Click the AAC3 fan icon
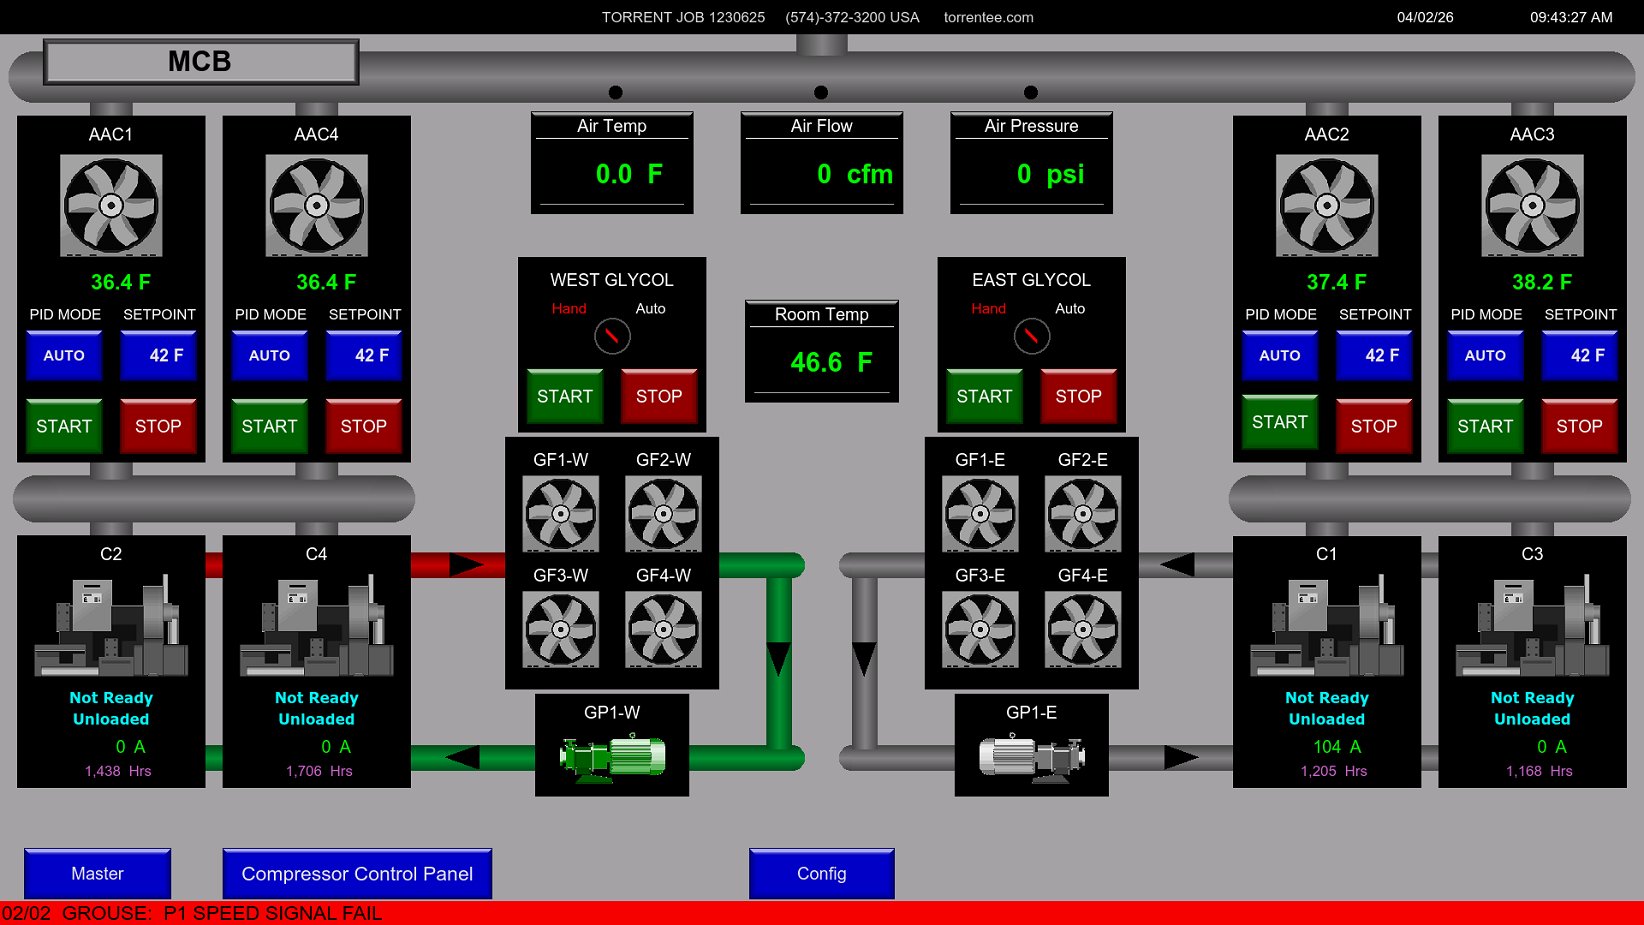 (x=1532, y=205)
